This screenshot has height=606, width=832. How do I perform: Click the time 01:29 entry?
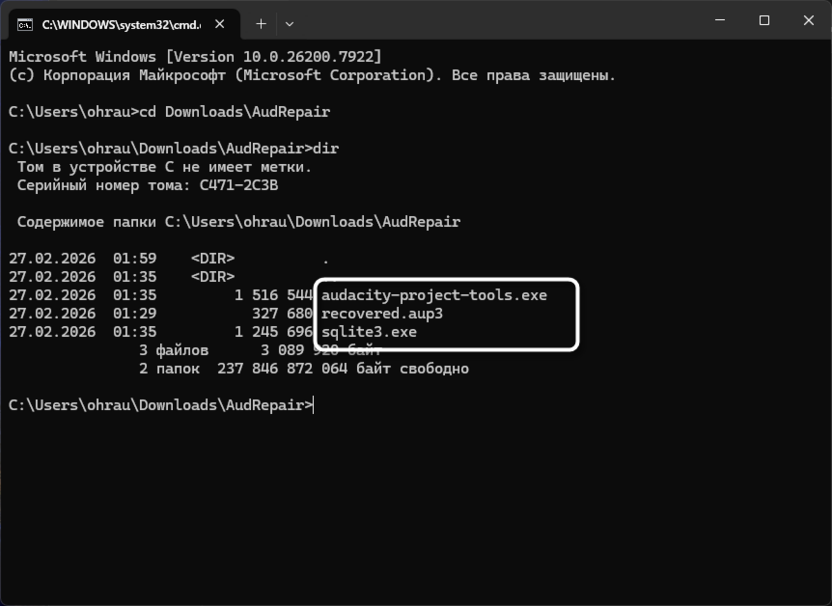[x=135, y=314]
